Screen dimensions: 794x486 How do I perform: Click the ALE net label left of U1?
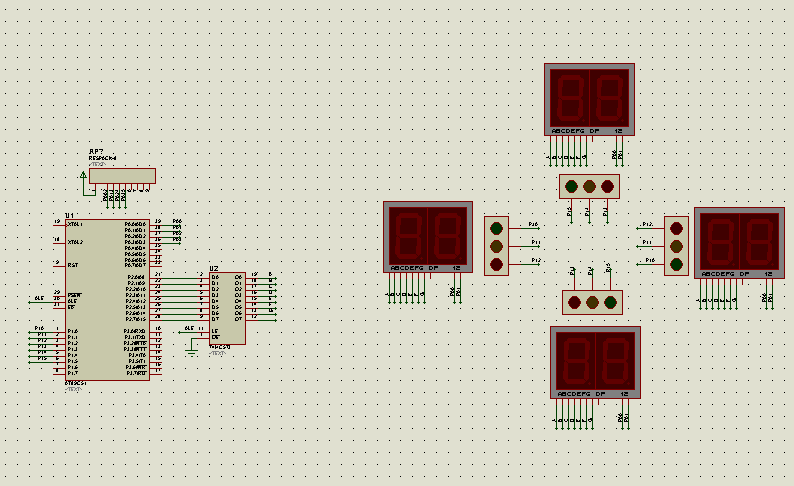pyautogui.click(x=39, y=298)
